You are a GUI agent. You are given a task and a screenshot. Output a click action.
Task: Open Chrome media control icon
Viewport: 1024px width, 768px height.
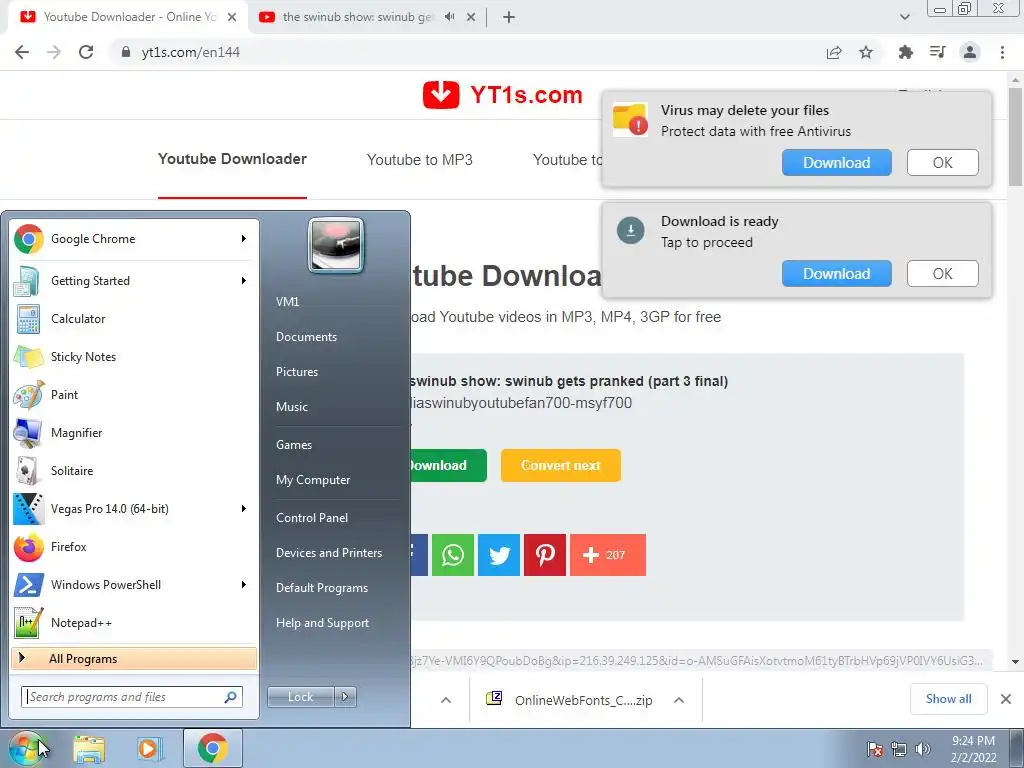click(x=937, y=52)
